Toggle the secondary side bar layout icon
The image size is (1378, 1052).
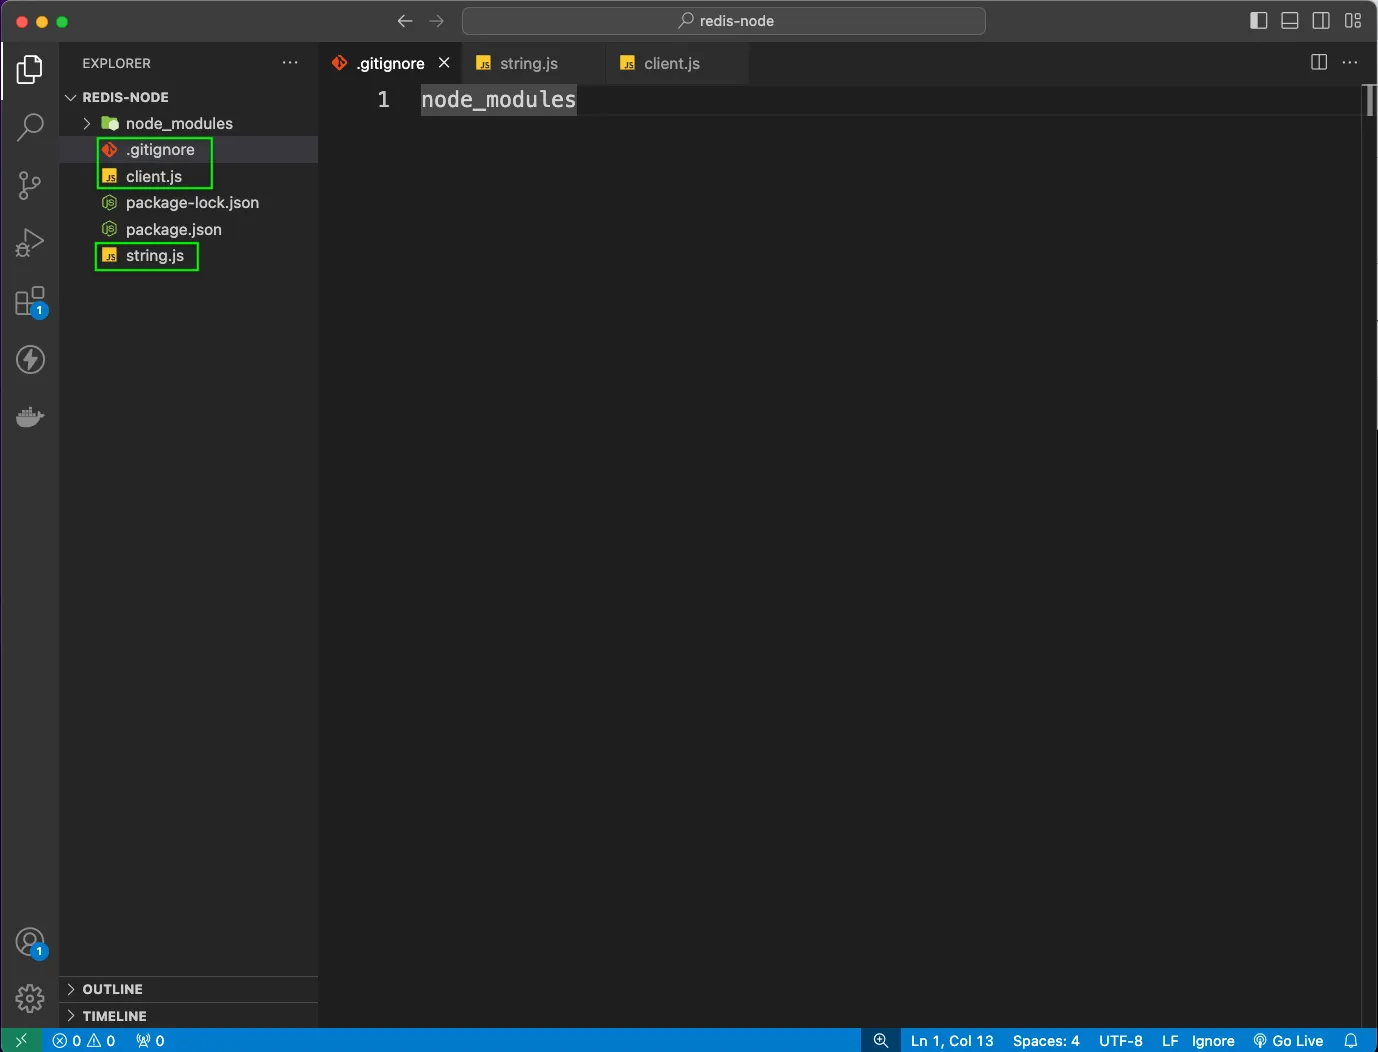(1321, 21)
